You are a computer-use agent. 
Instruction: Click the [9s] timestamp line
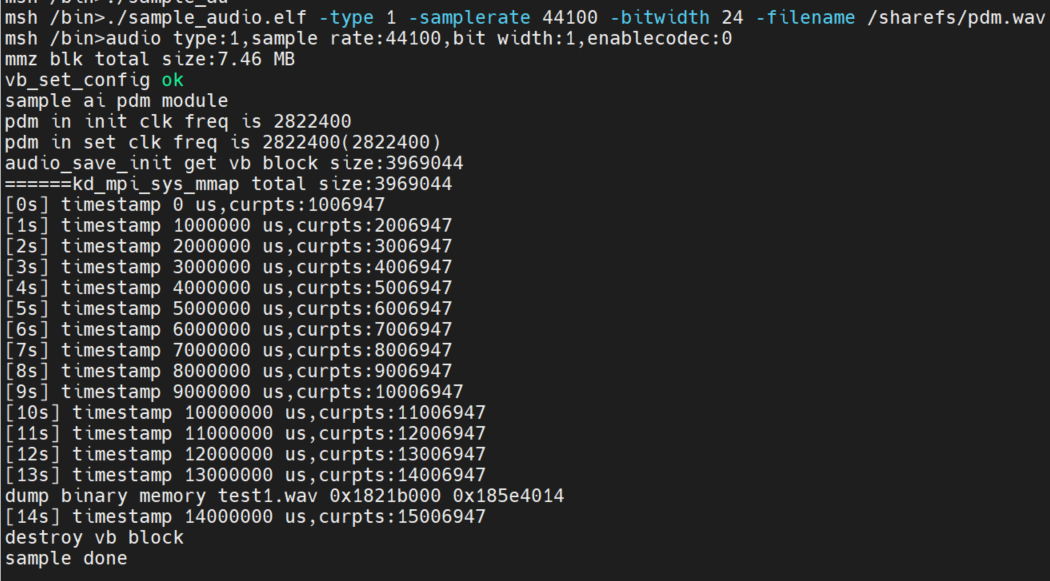tap(234, 392)
